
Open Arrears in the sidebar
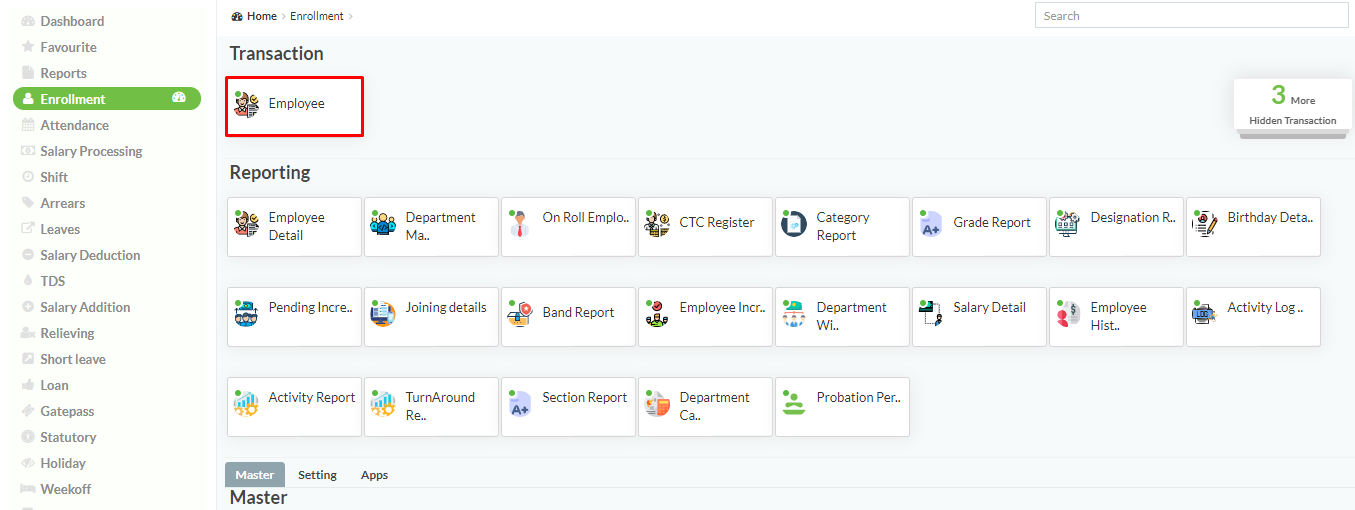pos(62,203)
